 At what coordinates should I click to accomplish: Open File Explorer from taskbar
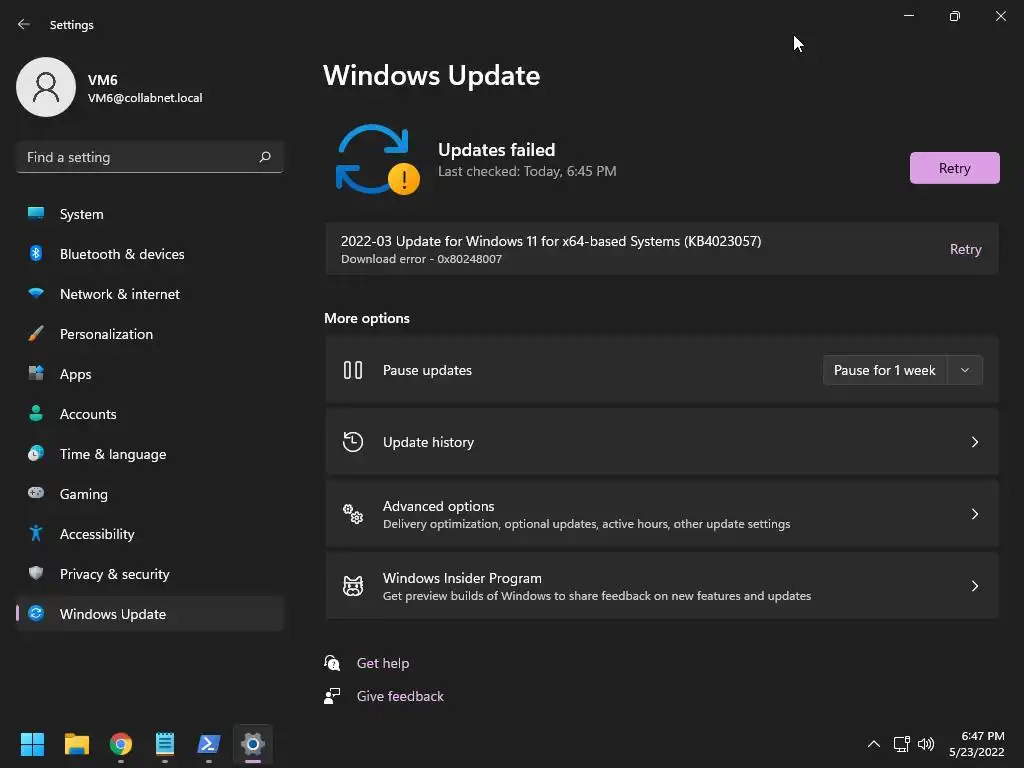(76, 744)
